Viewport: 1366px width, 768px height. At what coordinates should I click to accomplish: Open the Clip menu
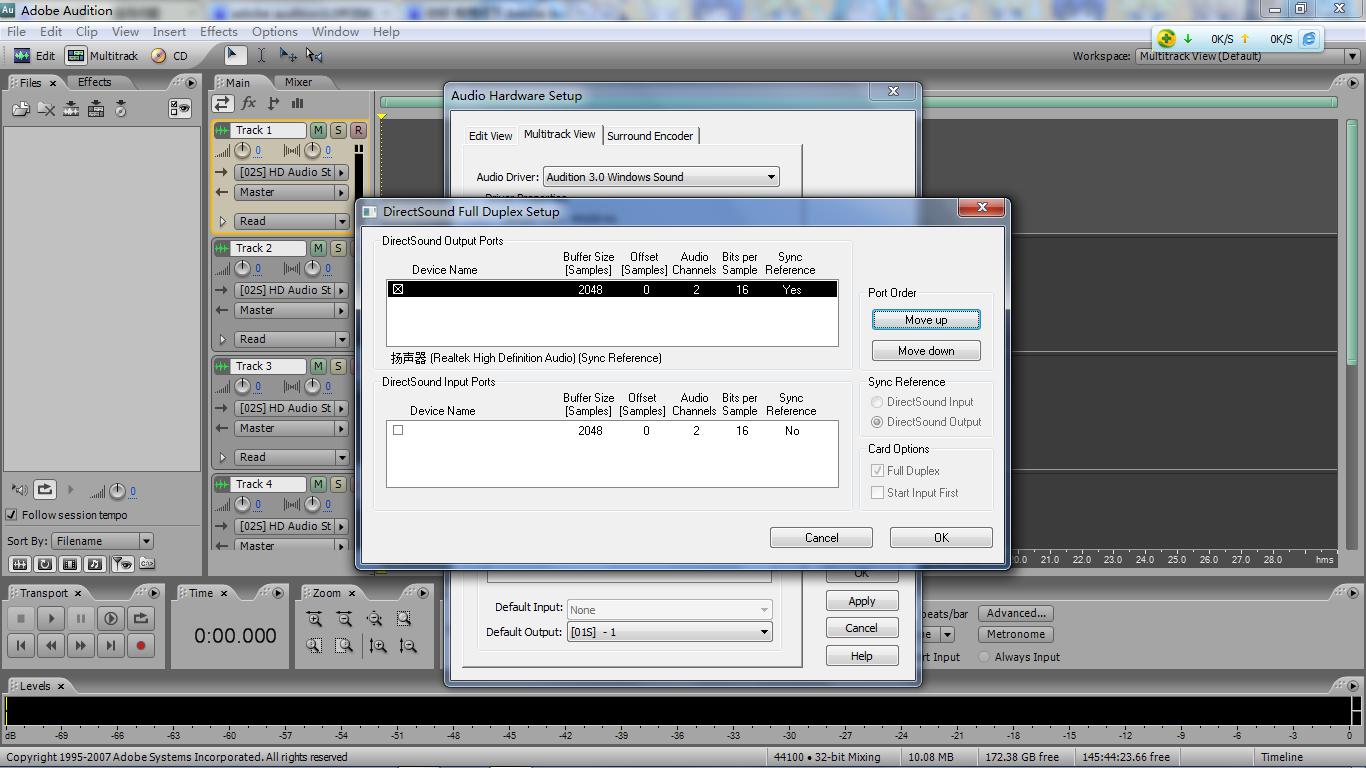(87, 31)
